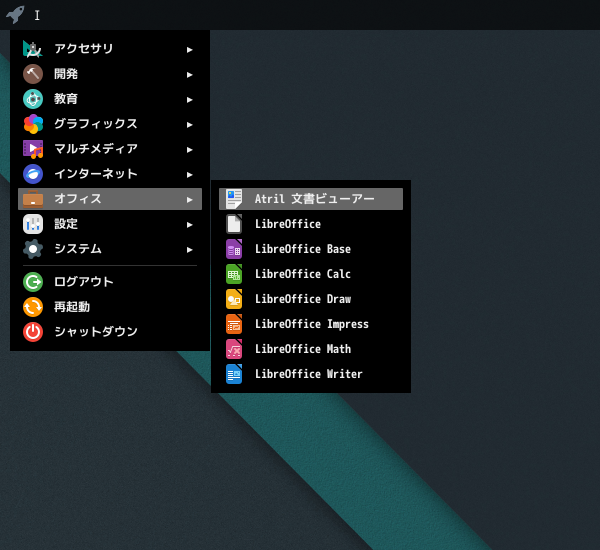Open the インターネット menu category
Viewport: 600px width, 550px height.
click(110, 174)
